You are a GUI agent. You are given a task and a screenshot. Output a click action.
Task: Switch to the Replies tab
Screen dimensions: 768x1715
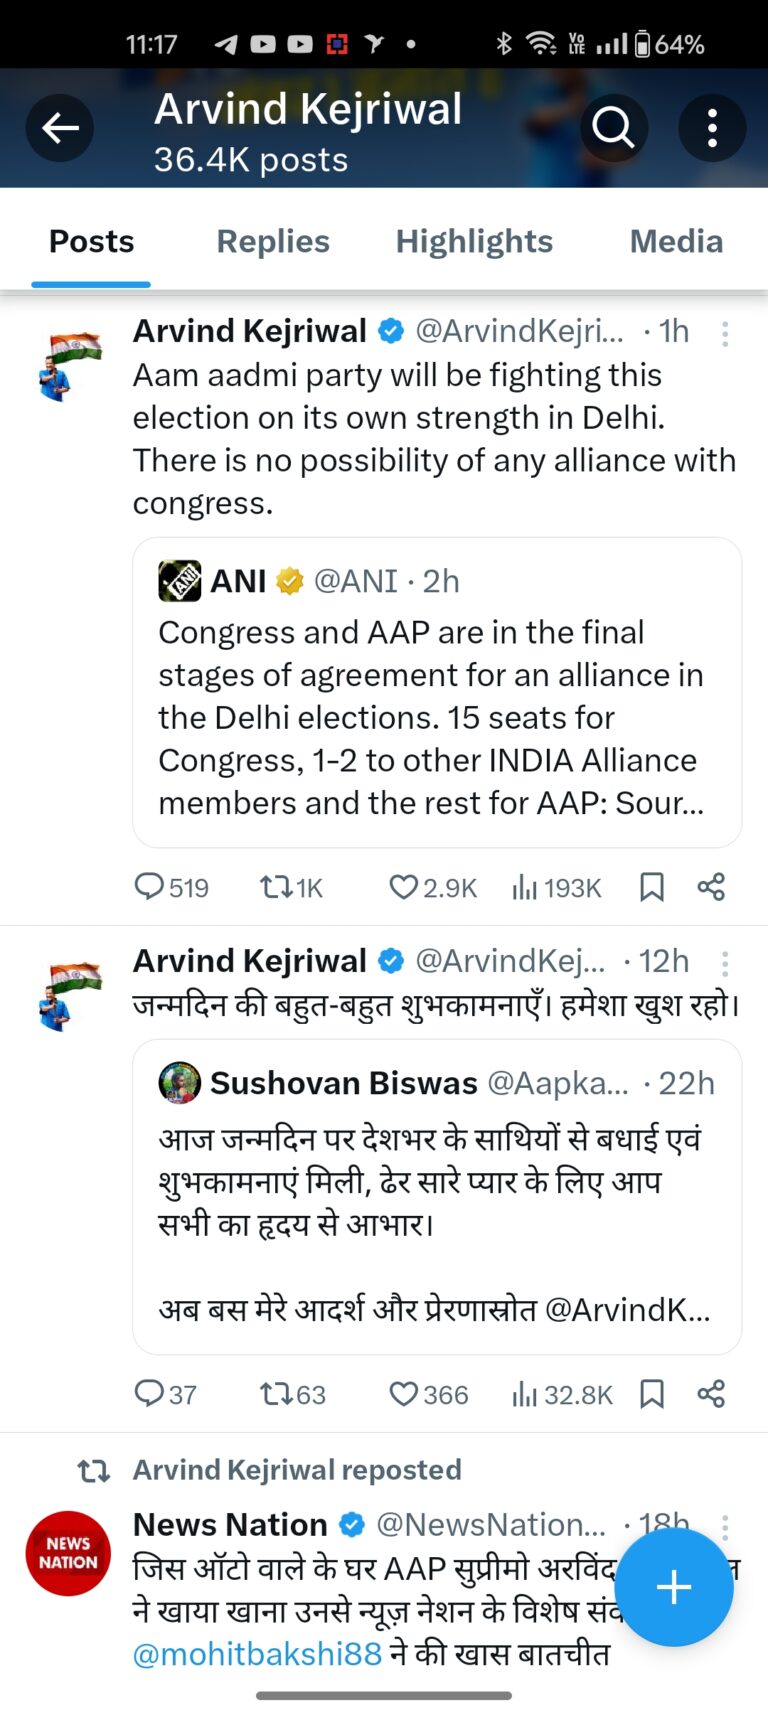point(272,241)
